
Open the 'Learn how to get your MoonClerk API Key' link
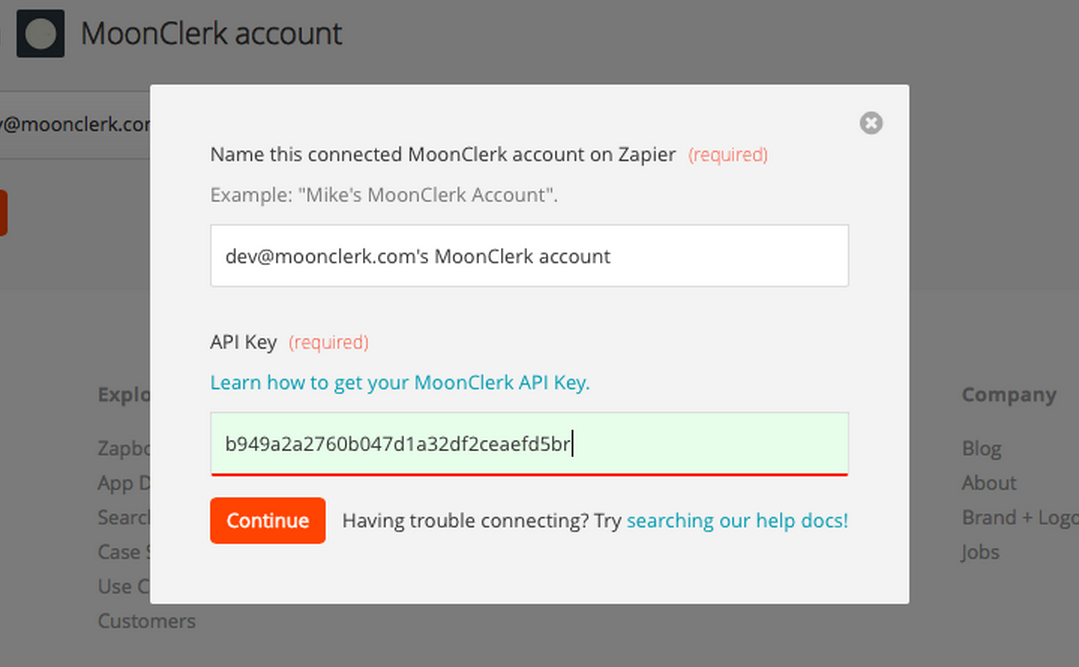(x=400, y=382)
